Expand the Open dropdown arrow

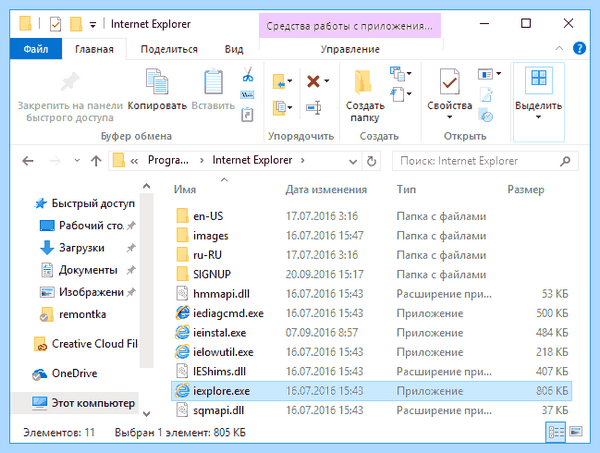[498, 73]
